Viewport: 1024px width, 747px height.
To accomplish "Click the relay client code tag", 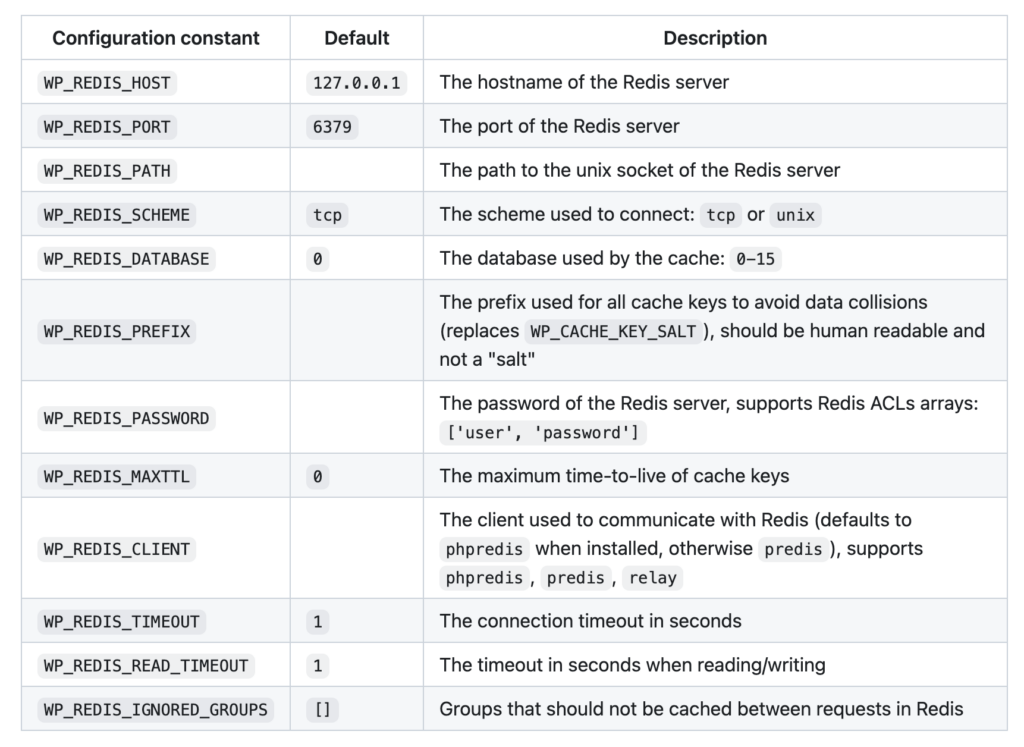I will (x=654, y=578).
